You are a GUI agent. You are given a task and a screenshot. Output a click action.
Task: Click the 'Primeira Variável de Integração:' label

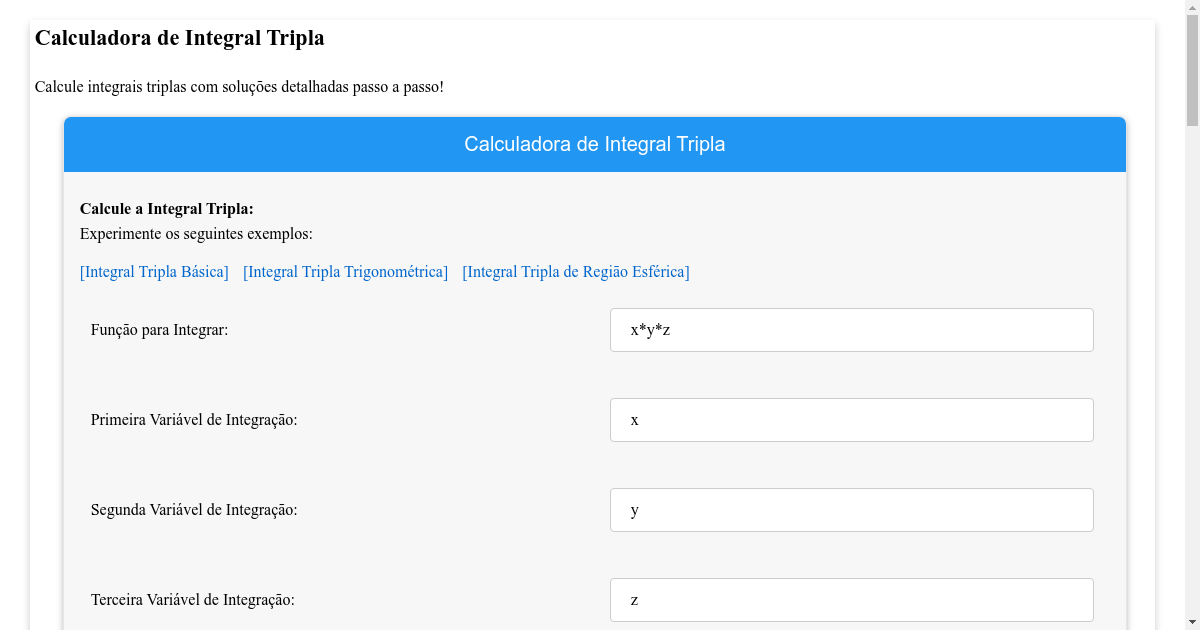tap(194, 420)
